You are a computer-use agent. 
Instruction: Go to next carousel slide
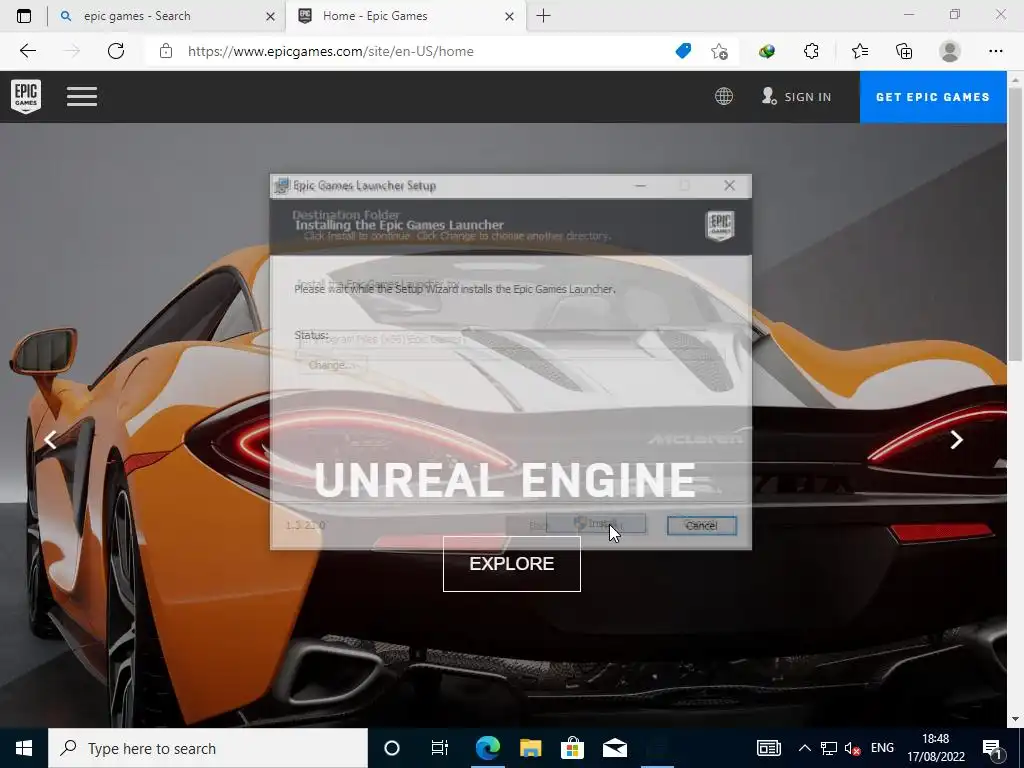coord(957,440)
